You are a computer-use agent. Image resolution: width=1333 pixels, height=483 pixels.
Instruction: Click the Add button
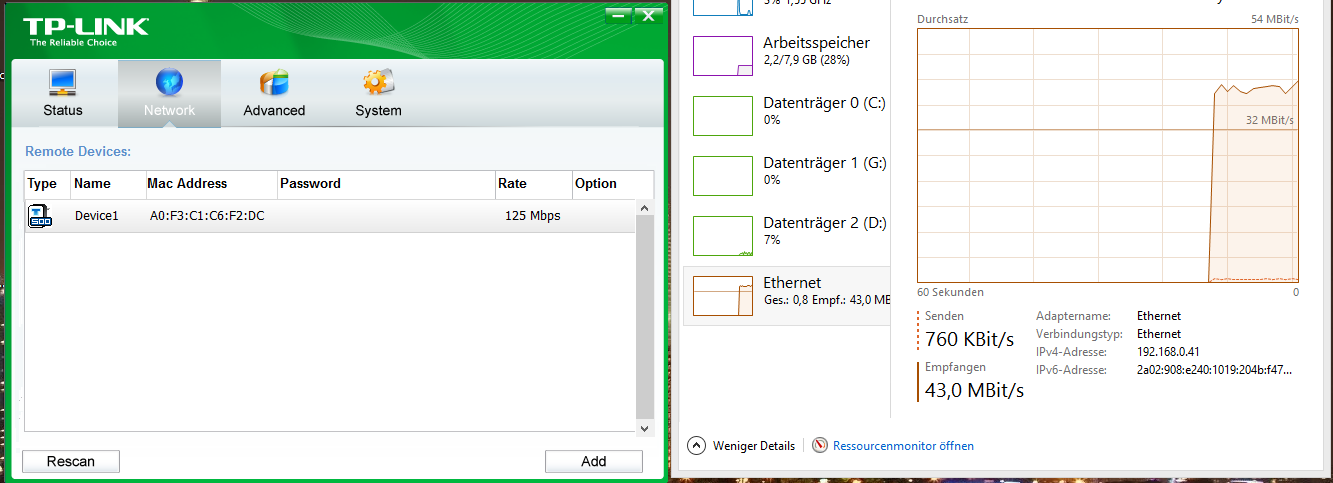594,461
